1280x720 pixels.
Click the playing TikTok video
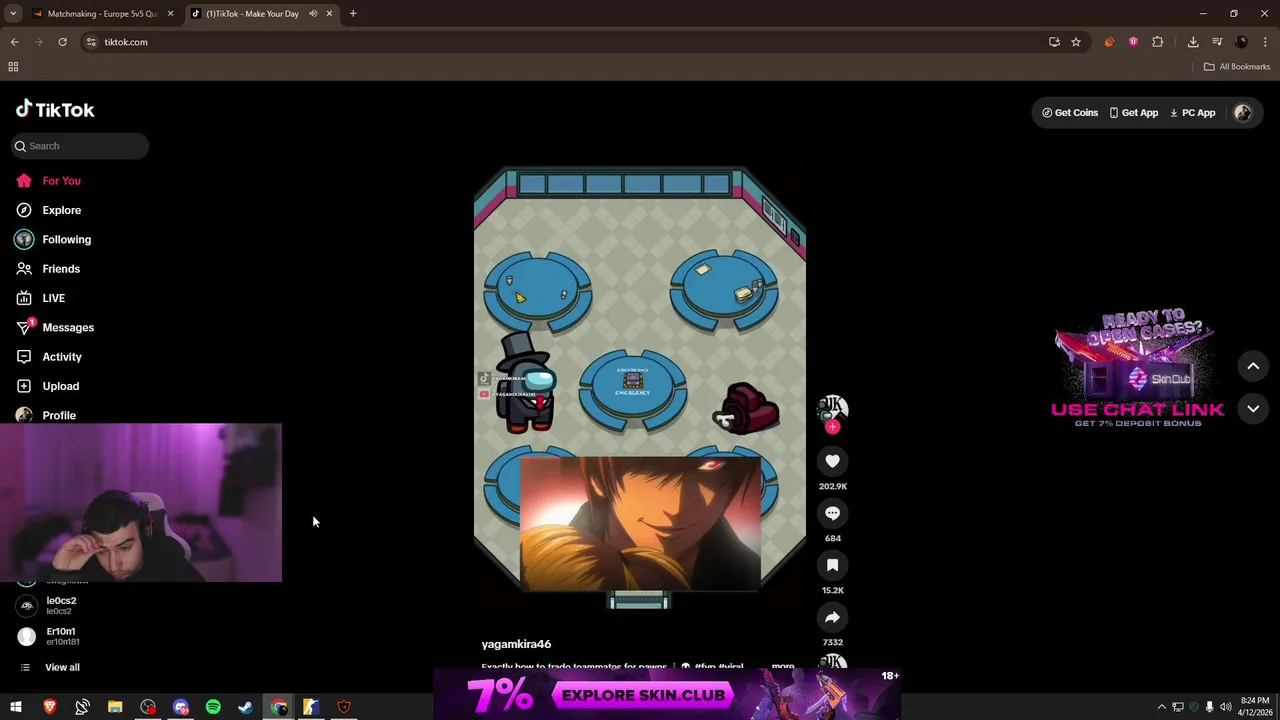click(x=640, y=385)
